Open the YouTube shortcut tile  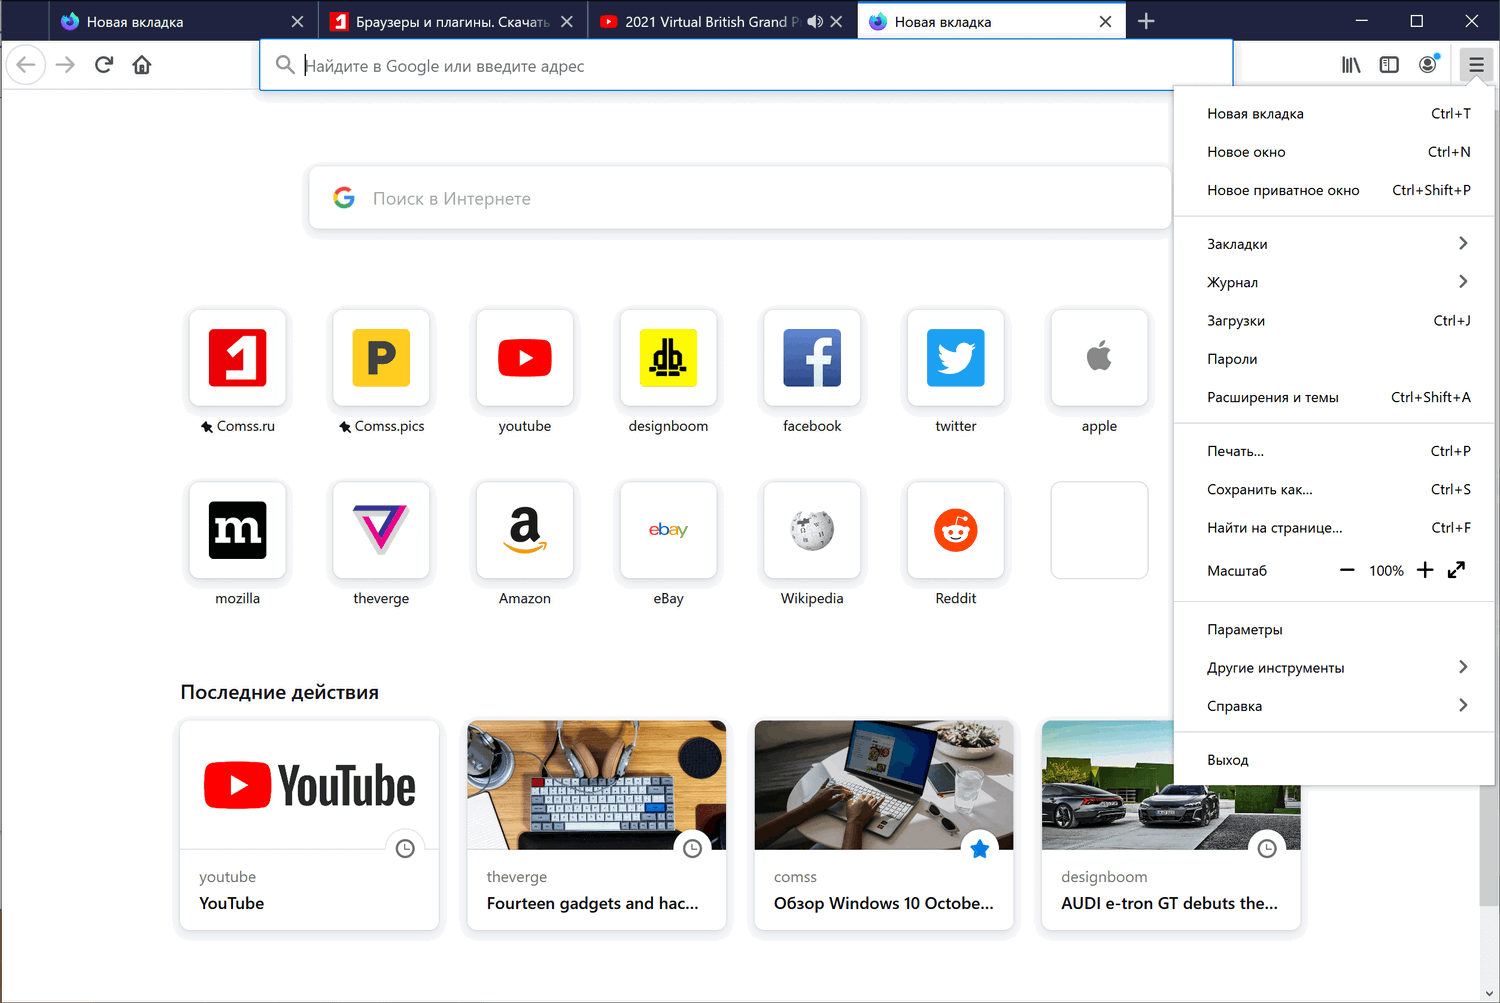pos(524,358)
